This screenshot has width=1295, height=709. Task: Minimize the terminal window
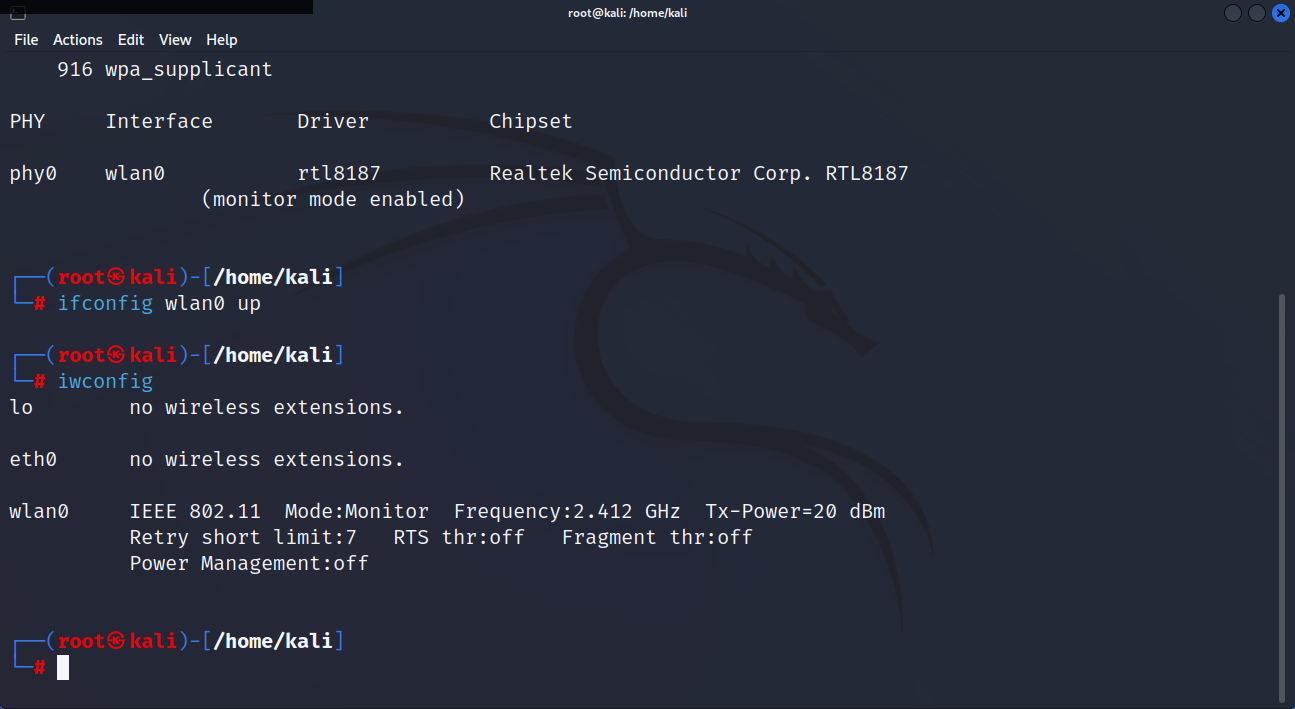(x=1233, y=13)
